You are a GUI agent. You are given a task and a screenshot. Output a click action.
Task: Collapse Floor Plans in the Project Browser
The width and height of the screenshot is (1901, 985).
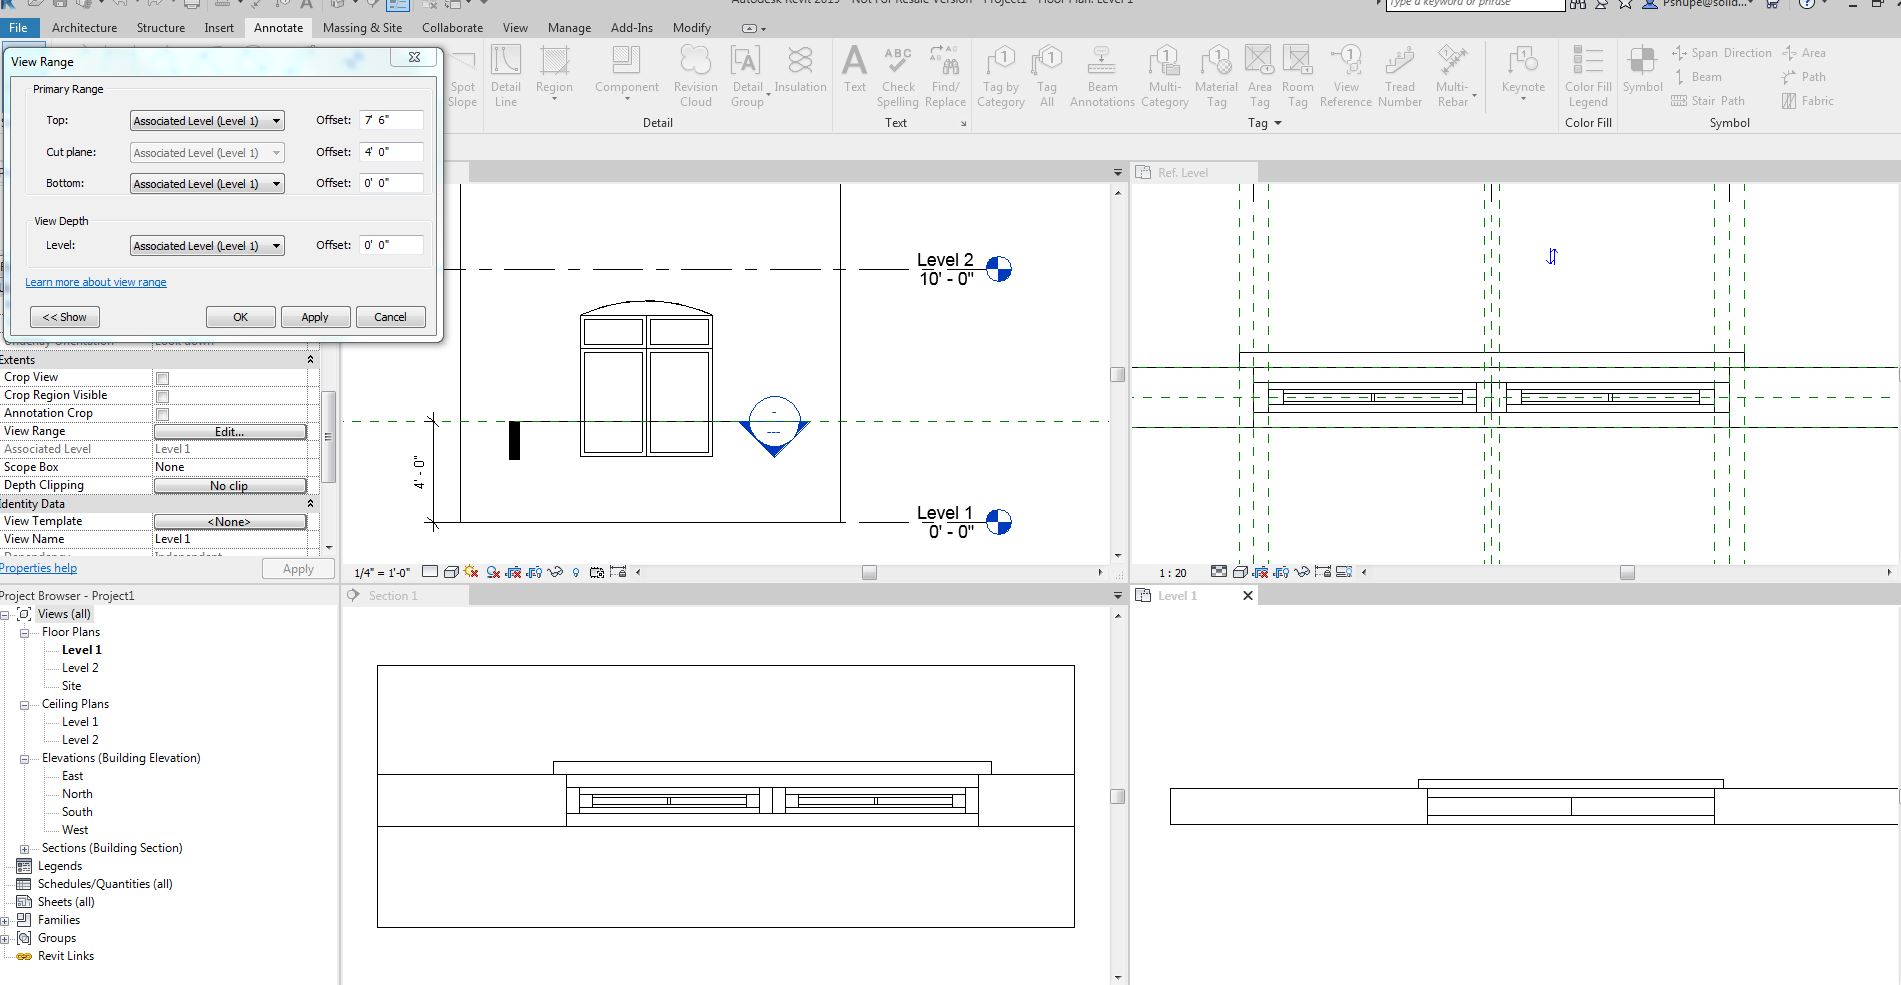(x=25, y=632)
